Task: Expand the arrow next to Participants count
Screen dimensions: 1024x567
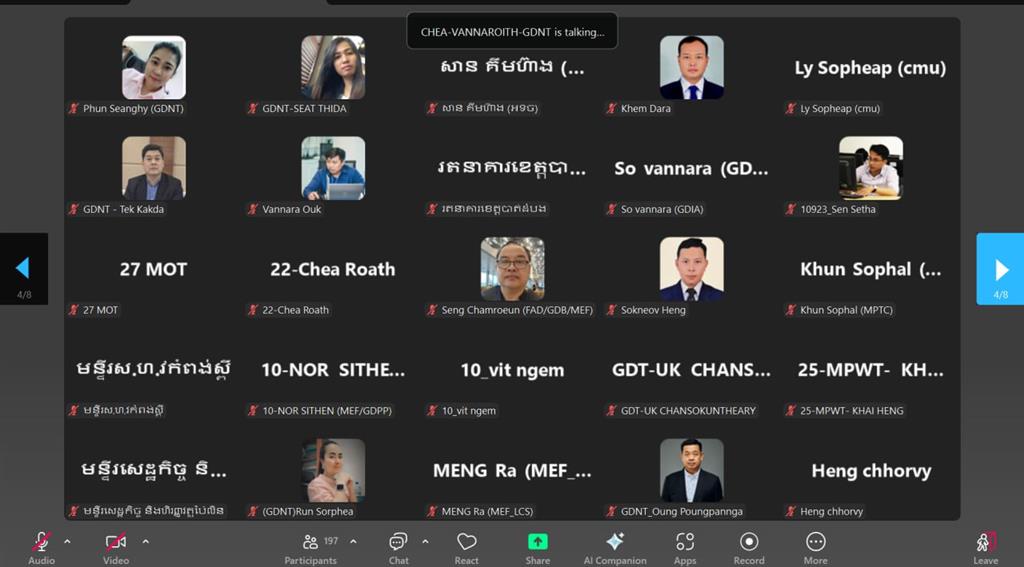Action: point(353,541)
